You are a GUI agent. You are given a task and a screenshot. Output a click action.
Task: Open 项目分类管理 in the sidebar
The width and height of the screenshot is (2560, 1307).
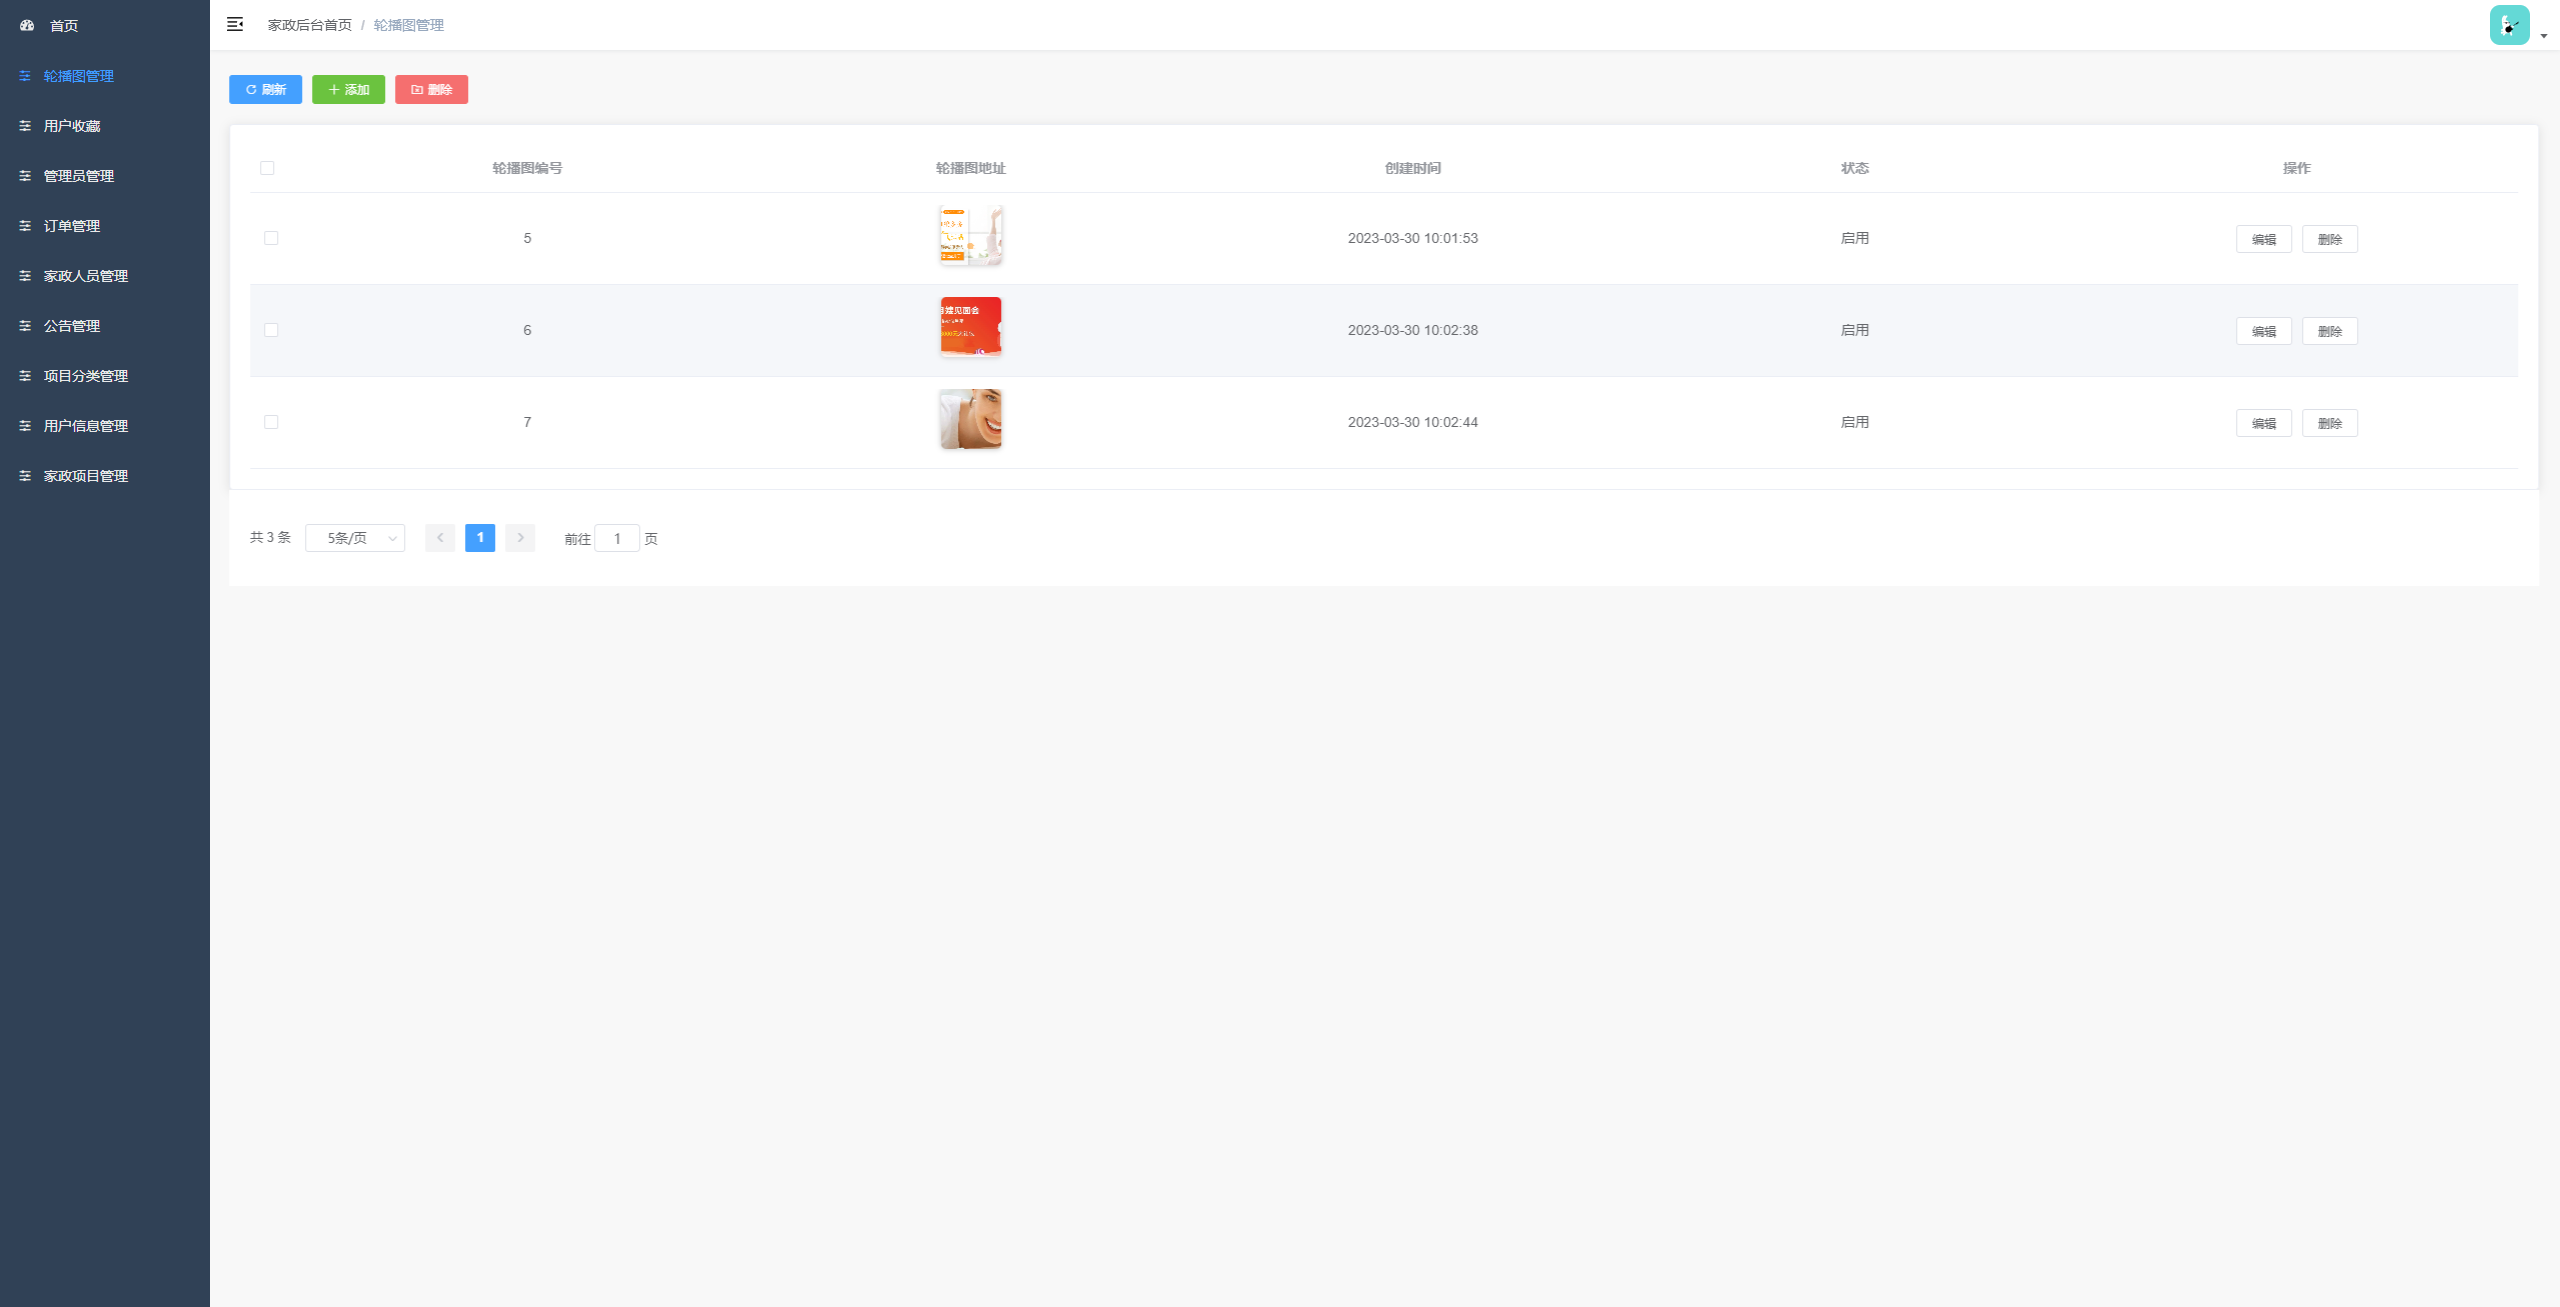click(x=85, y=376)
